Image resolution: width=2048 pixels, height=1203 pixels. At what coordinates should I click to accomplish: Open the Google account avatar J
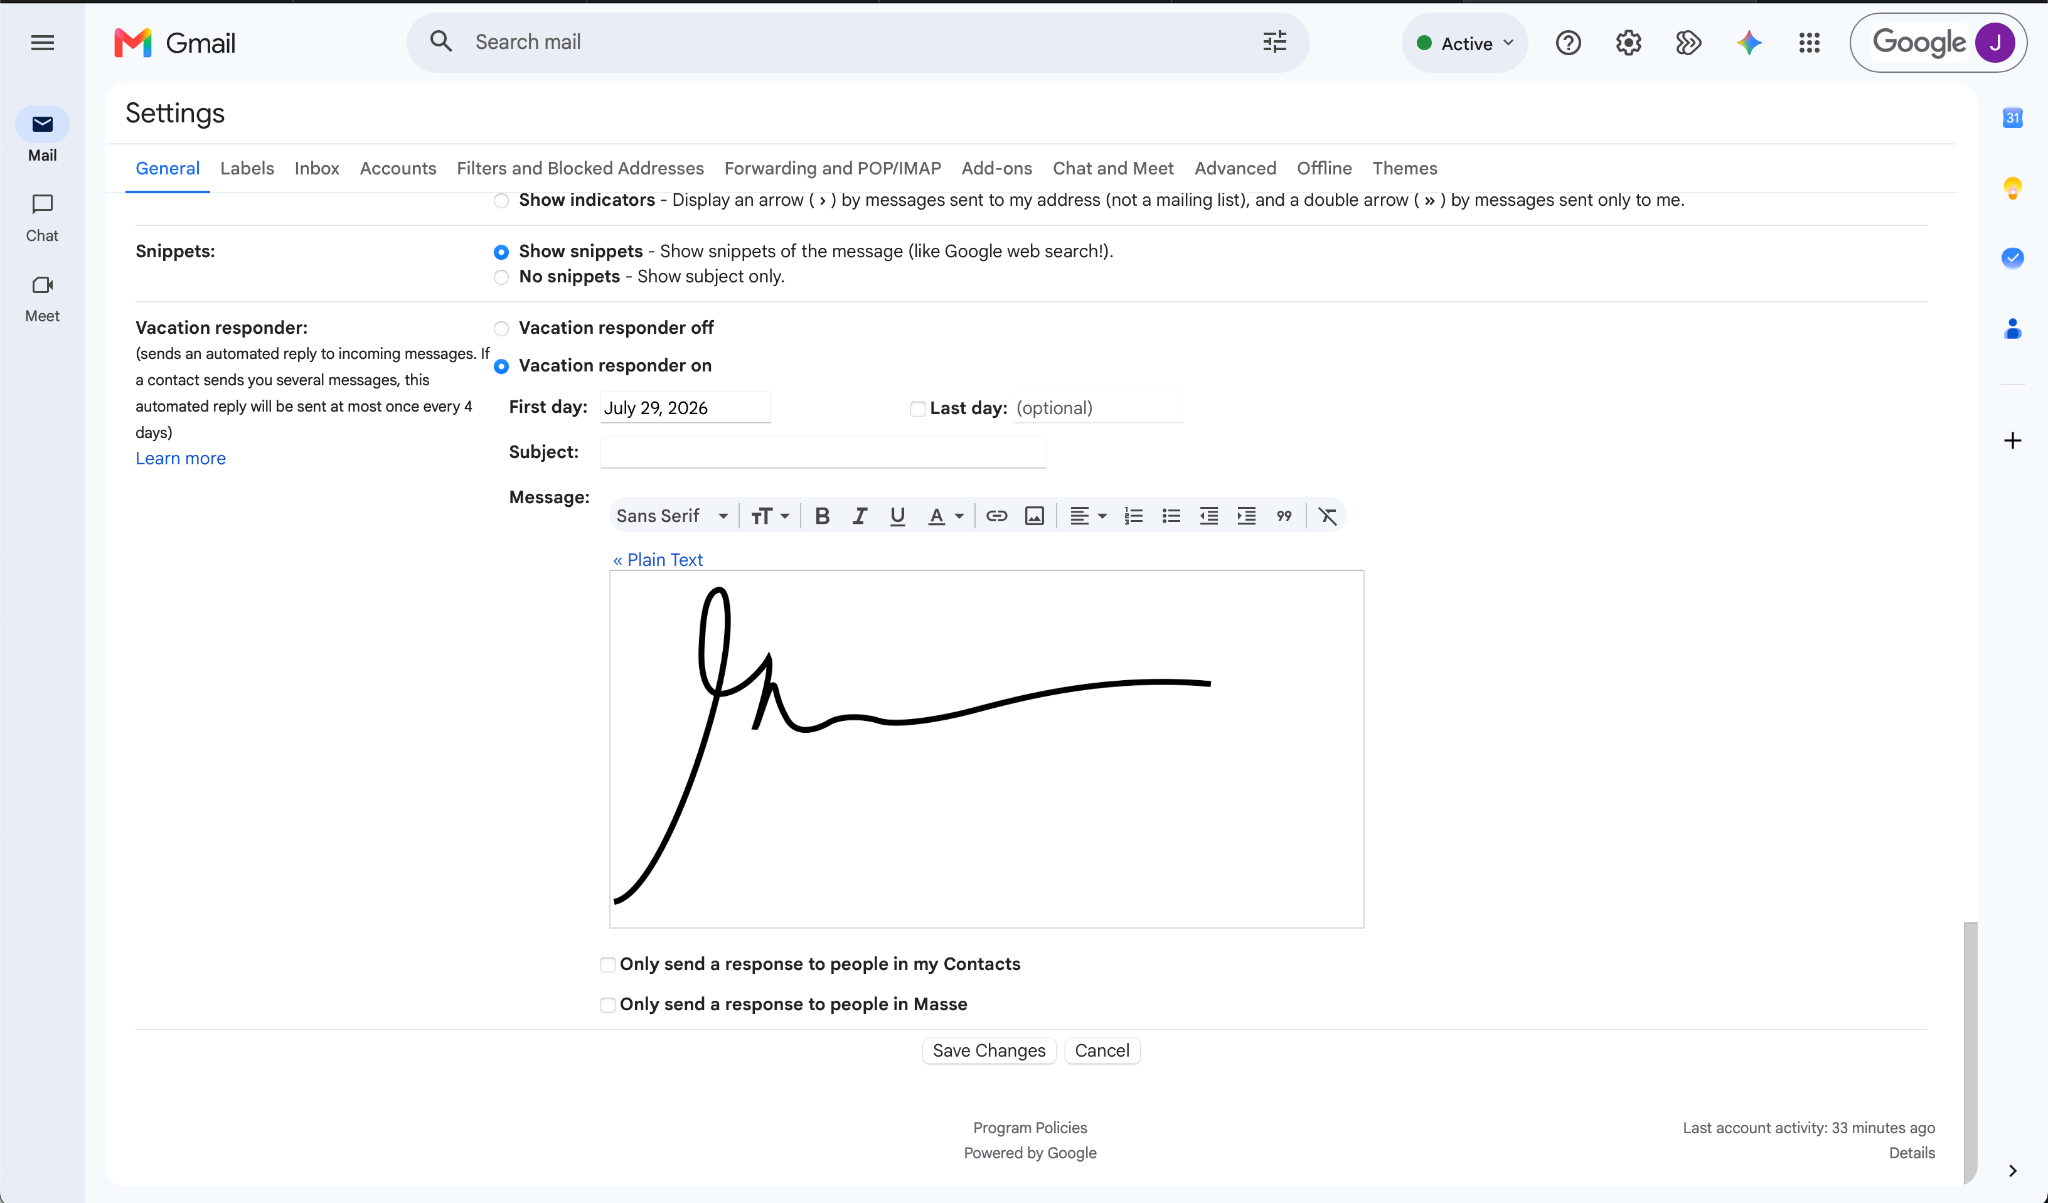click(x=1995, y=43)
